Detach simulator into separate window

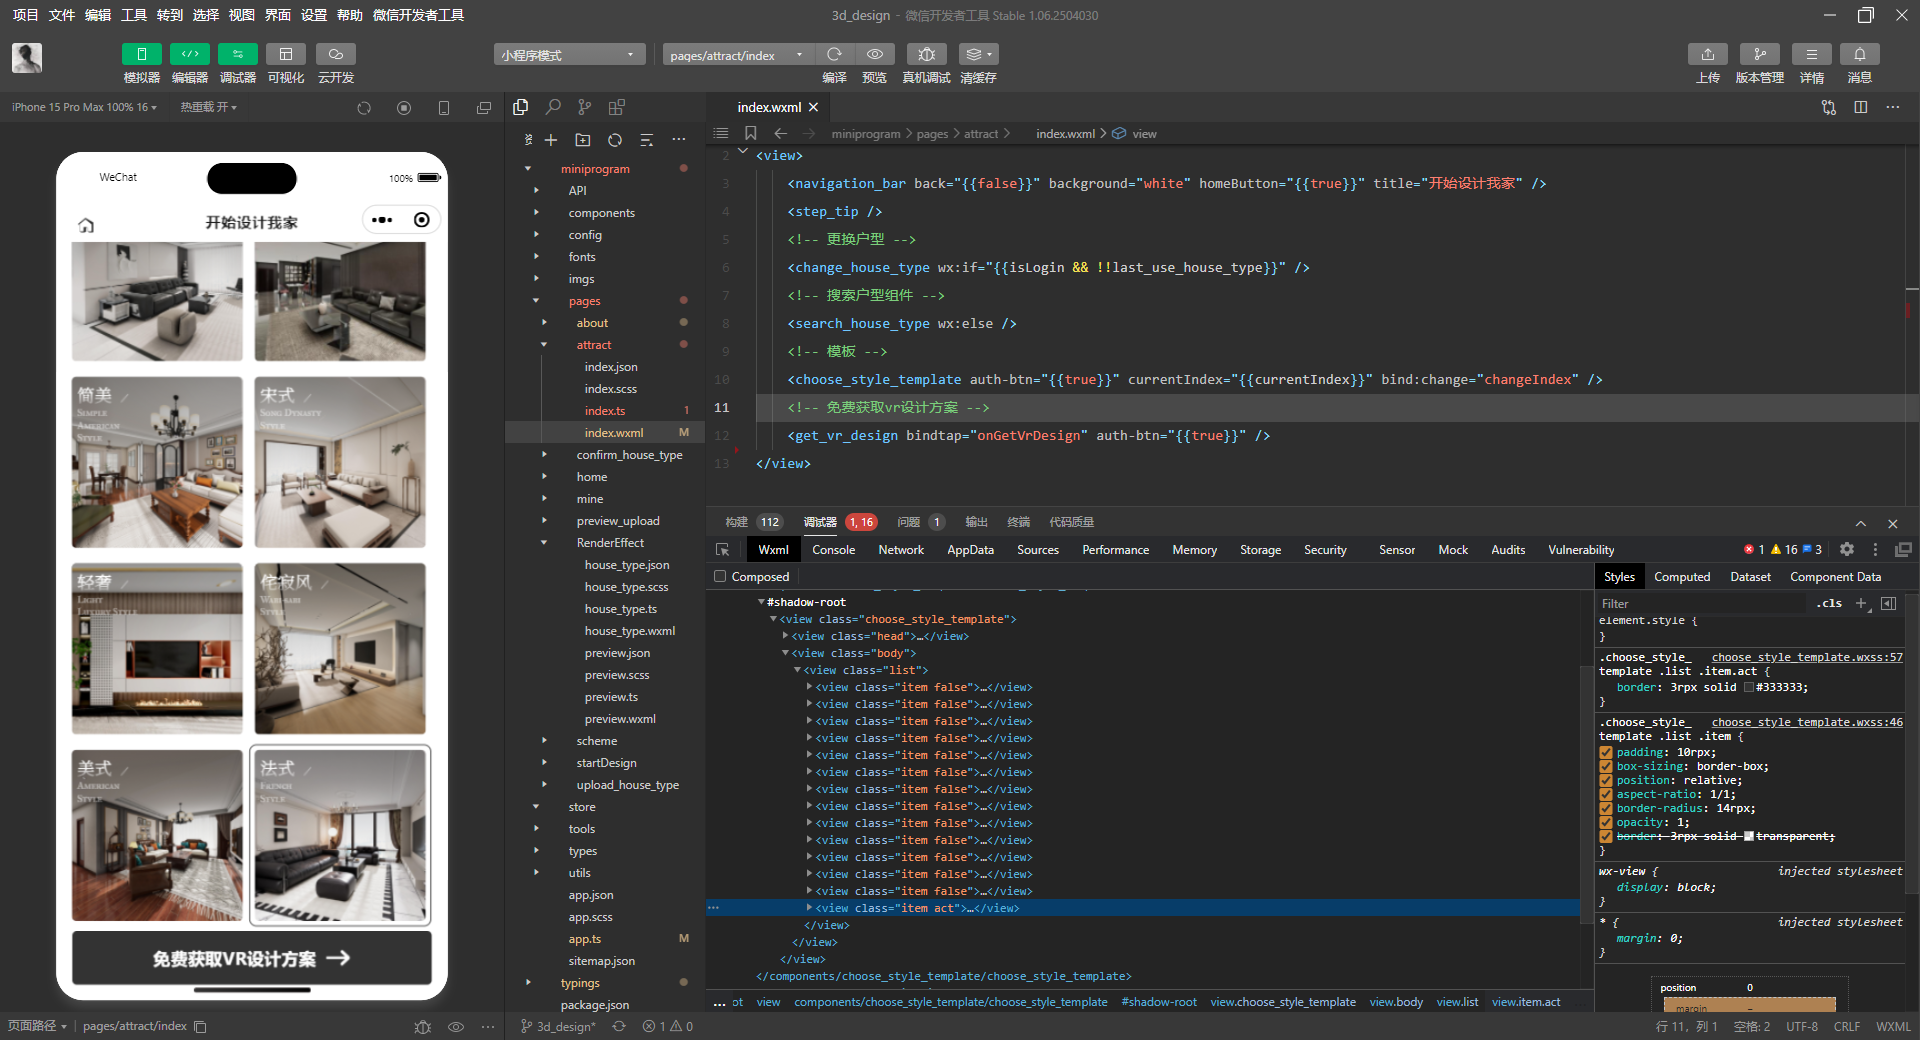(x=484, y=108)
